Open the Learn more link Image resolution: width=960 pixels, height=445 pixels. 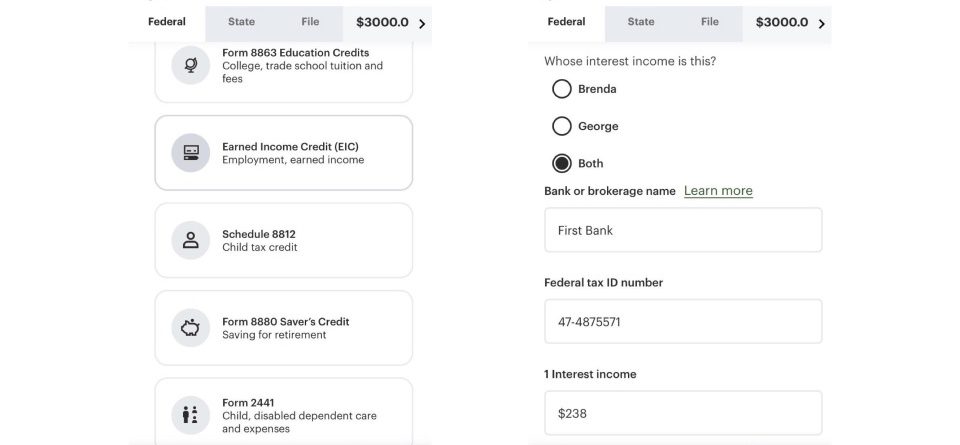click(x=718, y=191)
